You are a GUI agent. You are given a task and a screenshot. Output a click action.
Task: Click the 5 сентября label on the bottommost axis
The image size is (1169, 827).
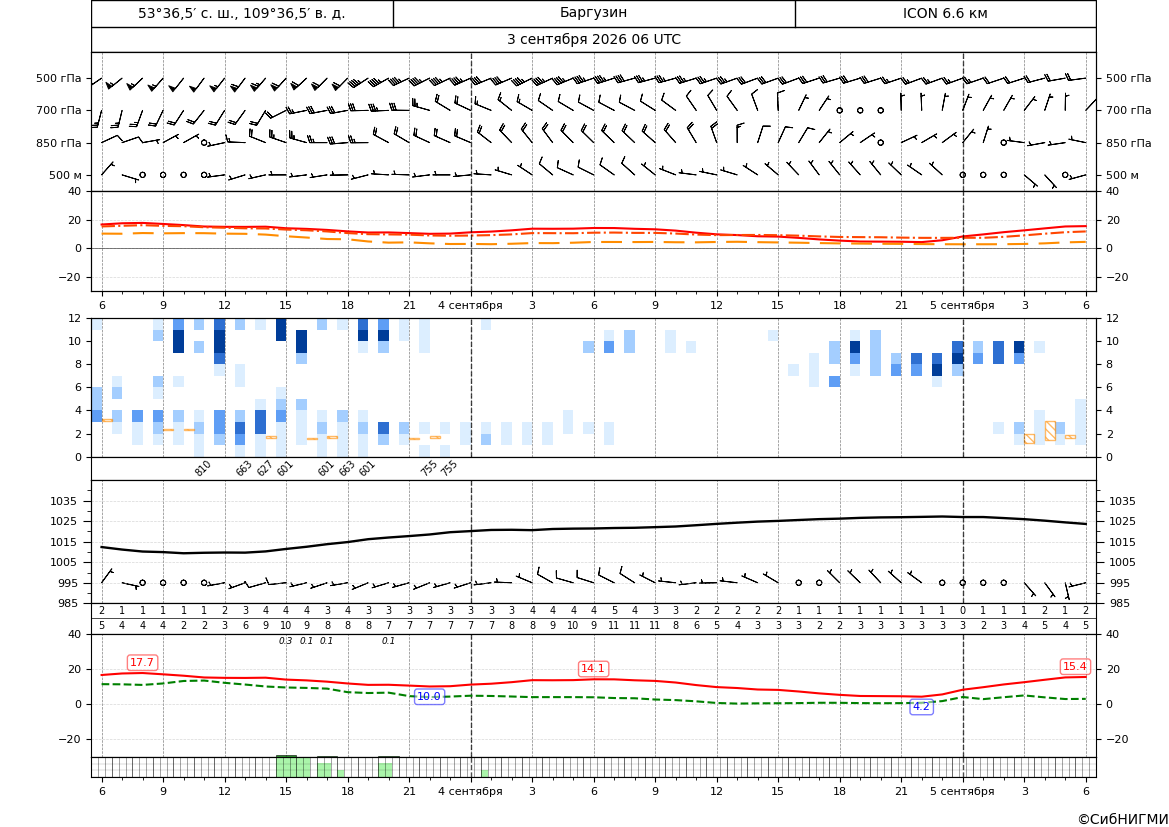962,791
